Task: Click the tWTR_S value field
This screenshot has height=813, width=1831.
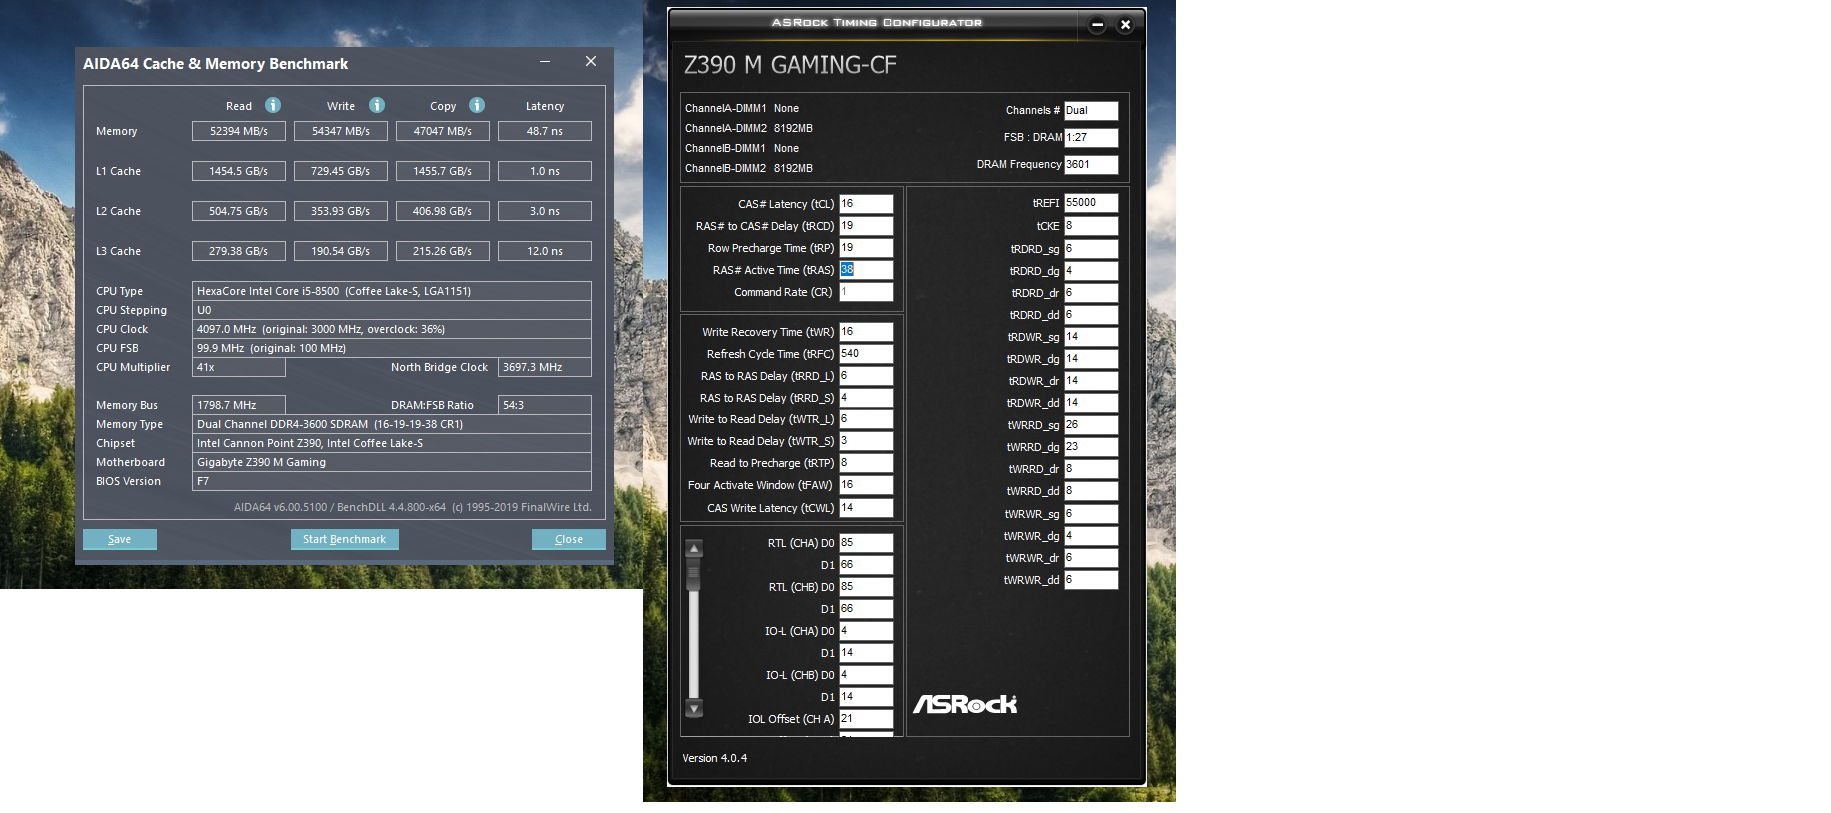Action: point(866,441)
